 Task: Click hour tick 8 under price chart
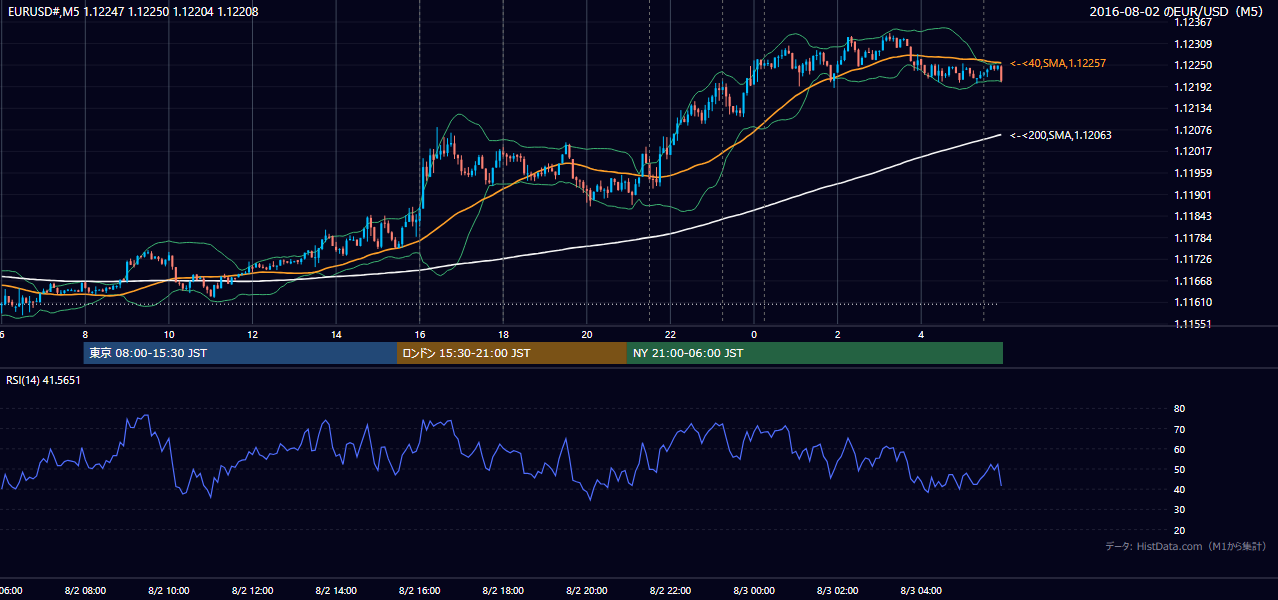pos(85,334)
